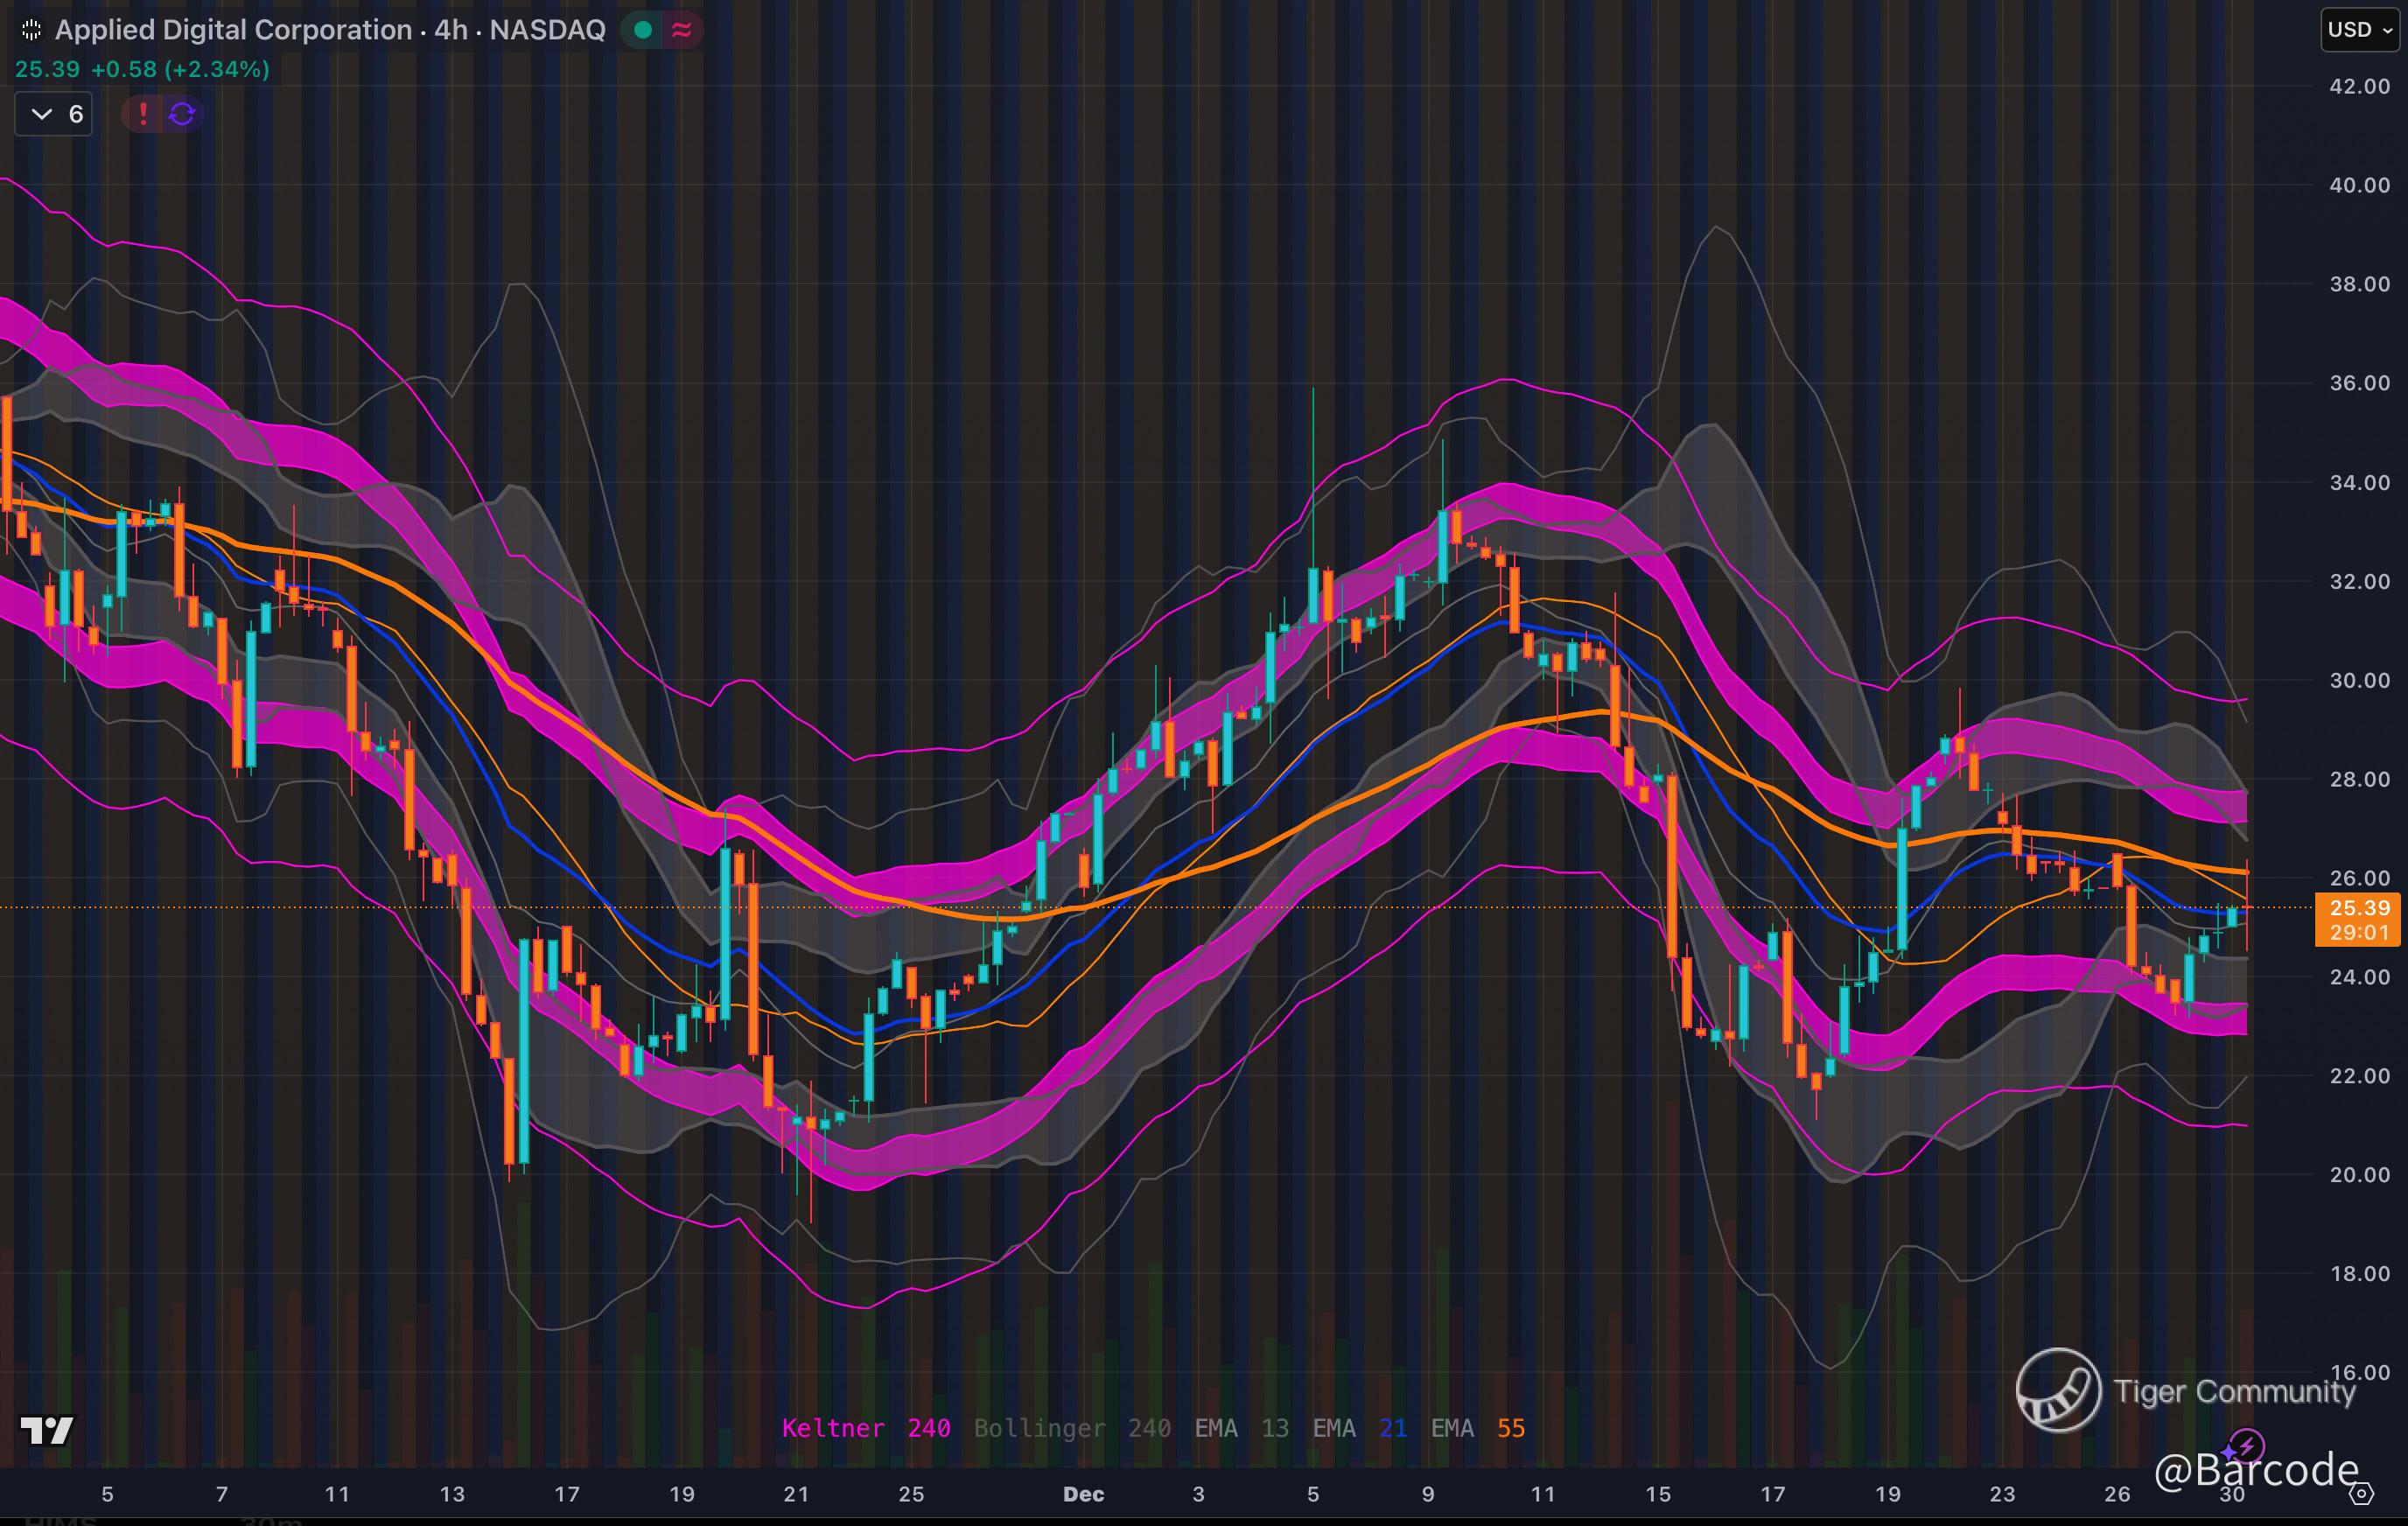This screenshot has width=2408, height=1526.
Task: Click the EMA 13 legend label
Action: (x=1241, y=1428)
